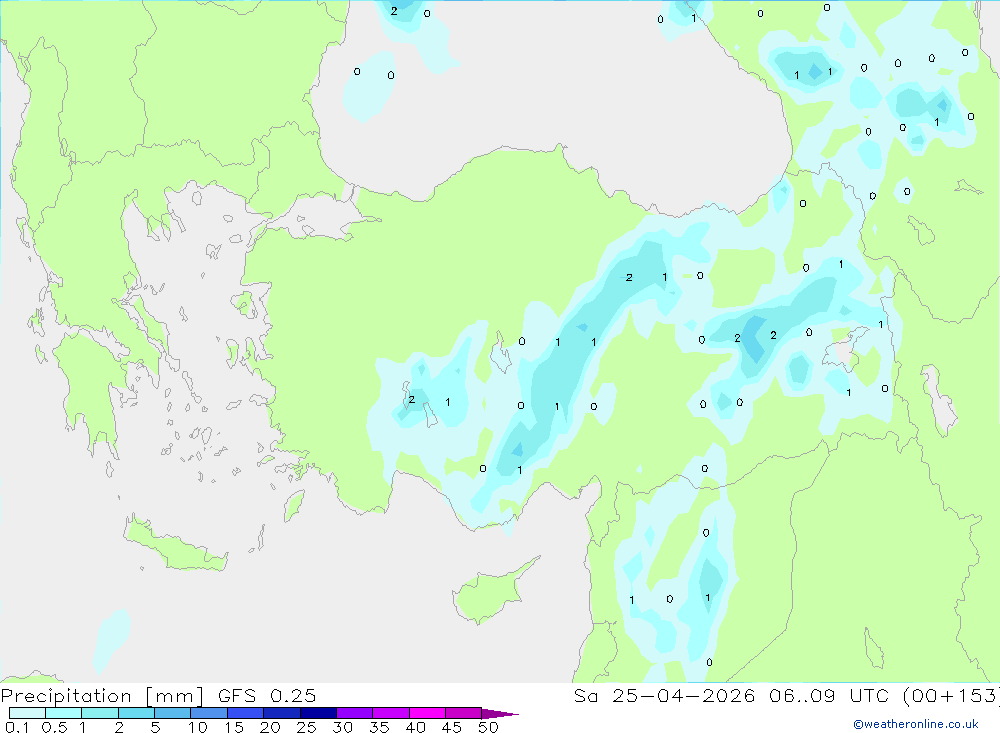
Task: Click the '30' legend scale label
Action: click(x=342, y=727)
